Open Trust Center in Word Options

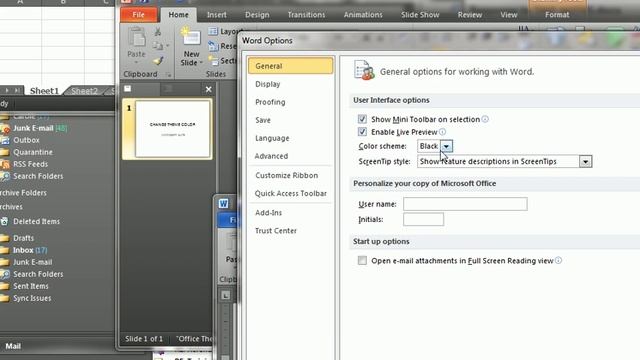coord(291,231)
